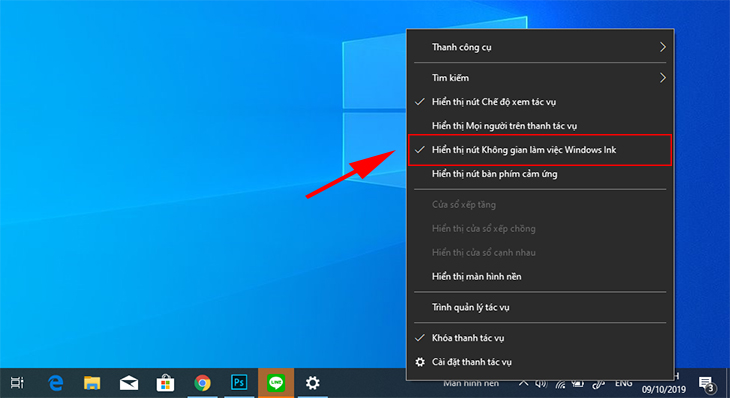
Task: Open the LINE app taskbar icon
Action: tap(276, 383)
